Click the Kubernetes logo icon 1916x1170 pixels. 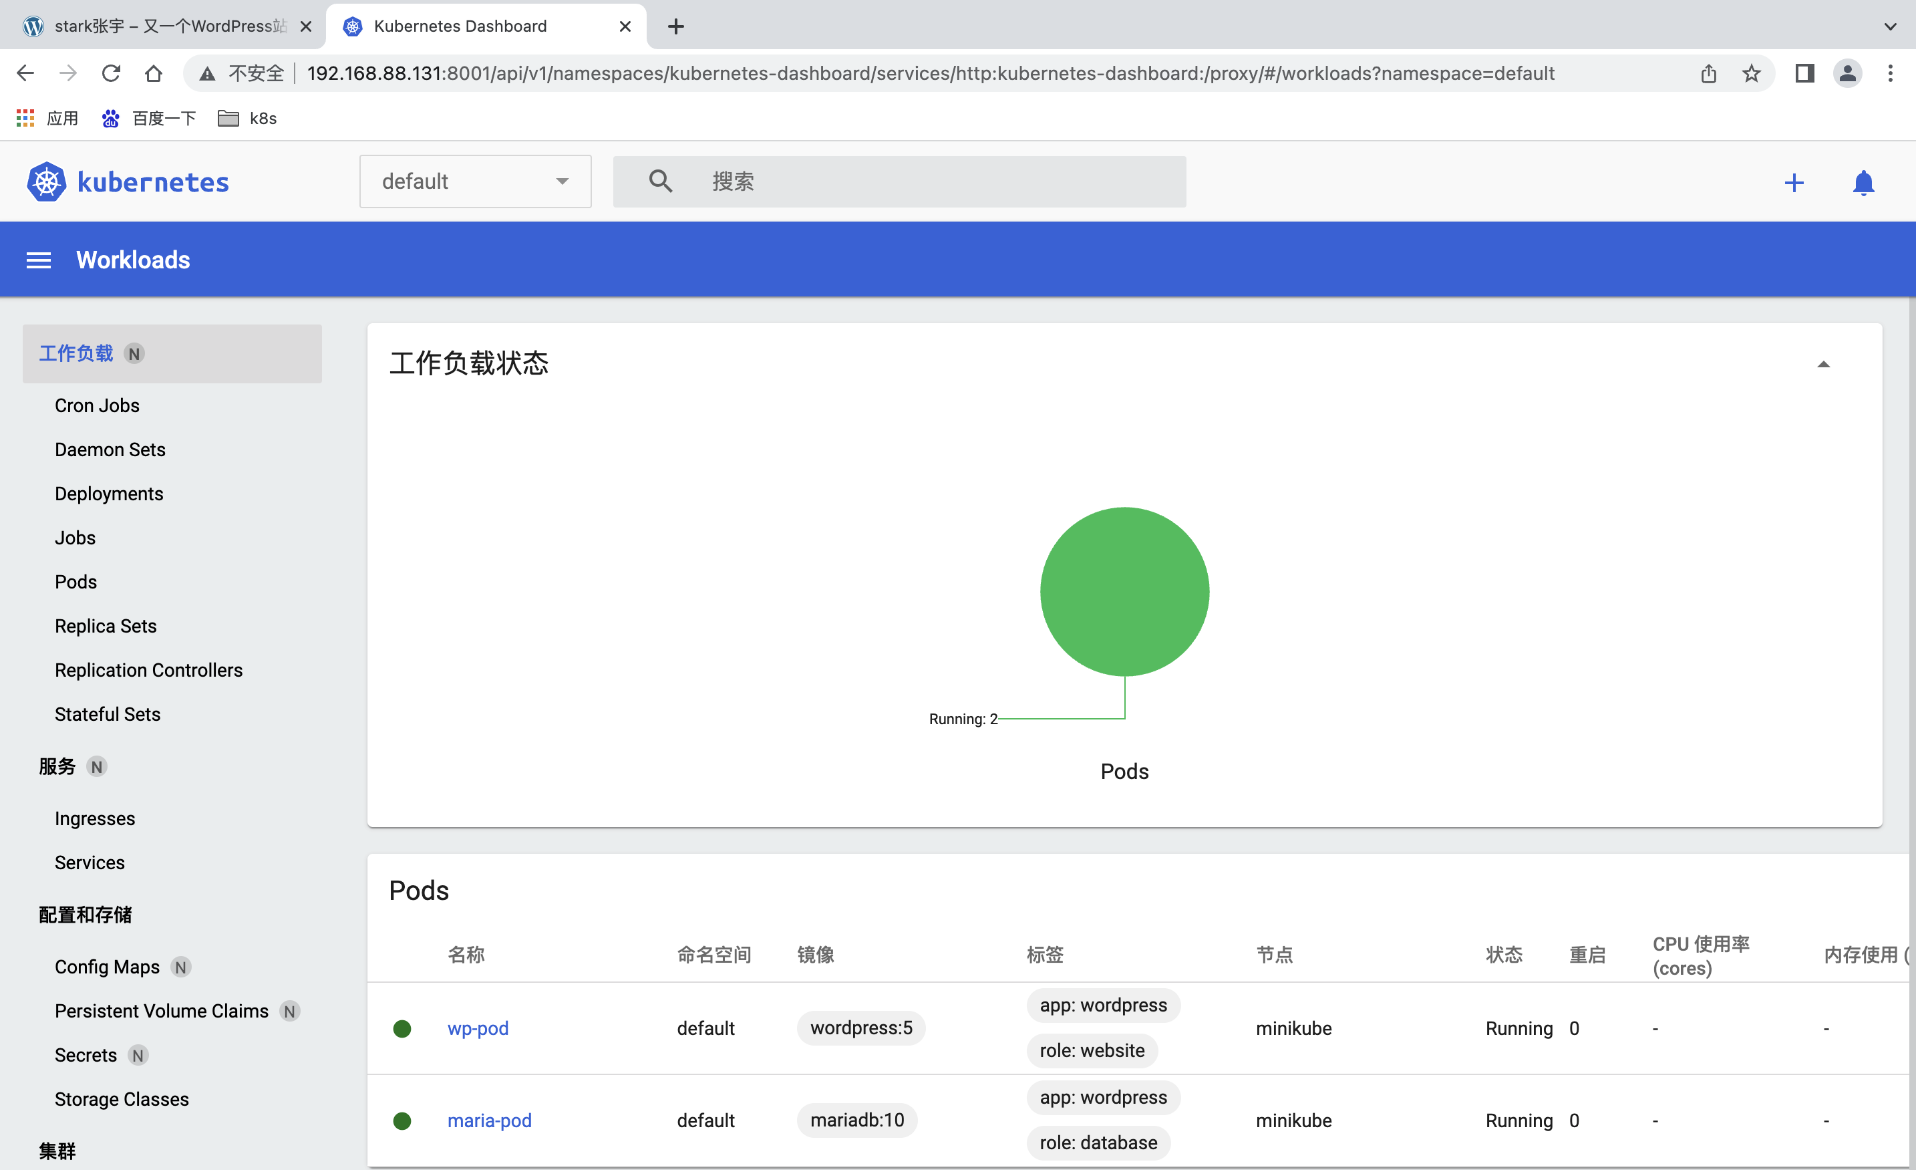(x=46, y=182)
